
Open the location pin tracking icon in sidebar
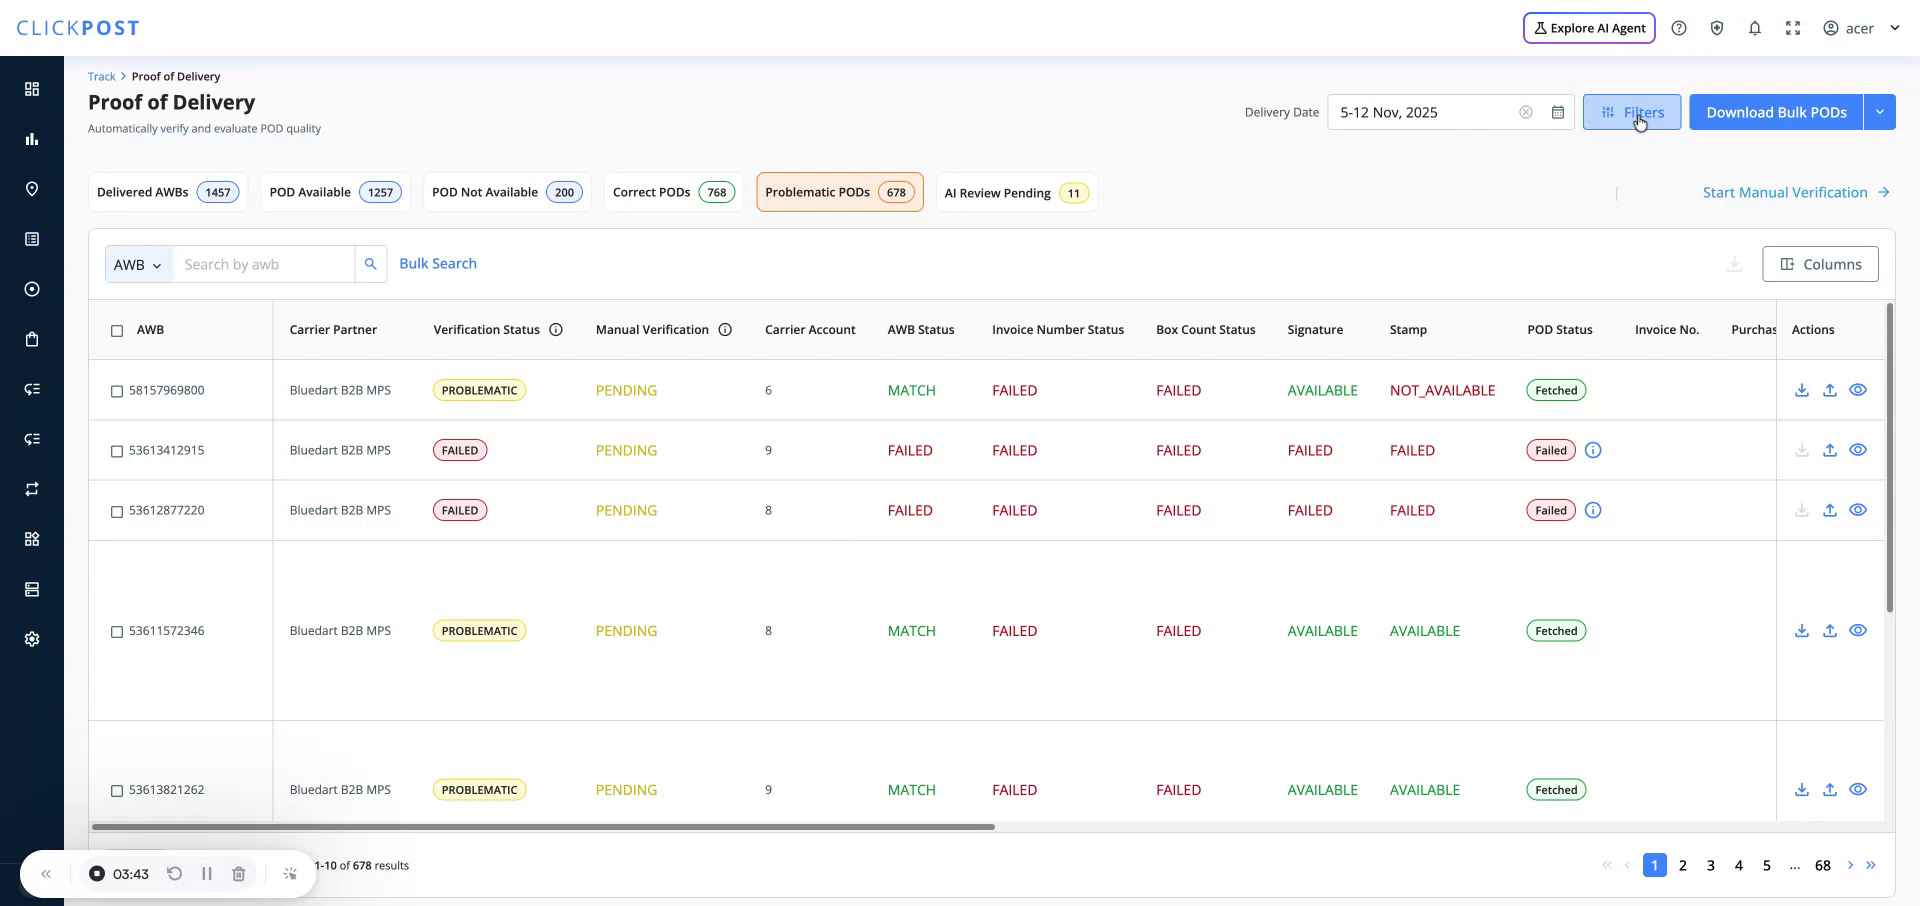coord(32,189)
